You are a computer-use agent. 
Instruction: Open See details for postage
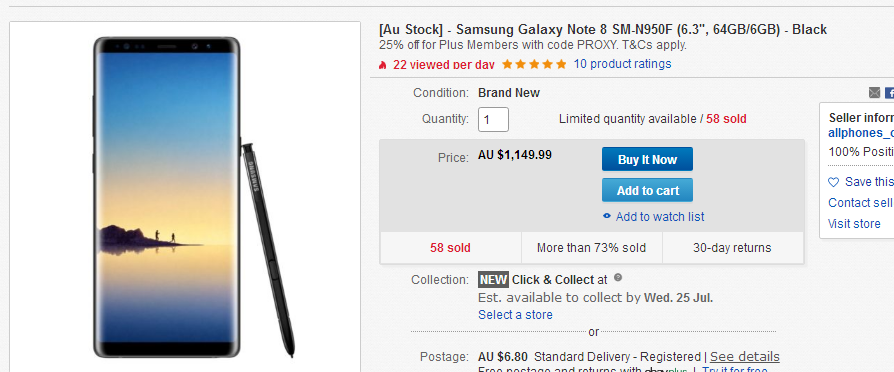click(744, 357)
